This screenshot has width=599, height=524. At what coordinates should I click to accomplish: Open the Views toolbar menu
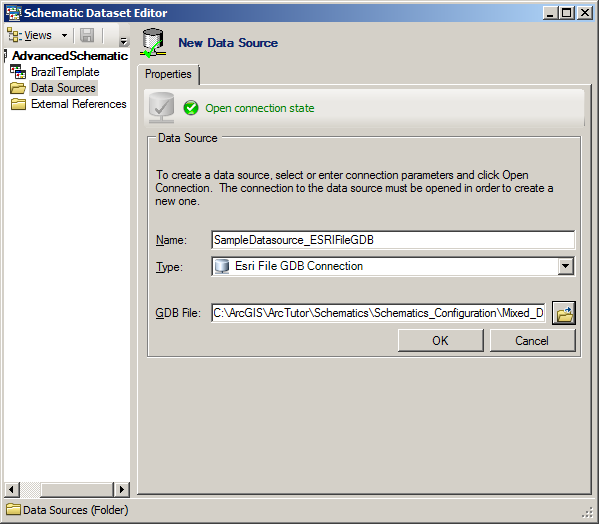point(37,36)
